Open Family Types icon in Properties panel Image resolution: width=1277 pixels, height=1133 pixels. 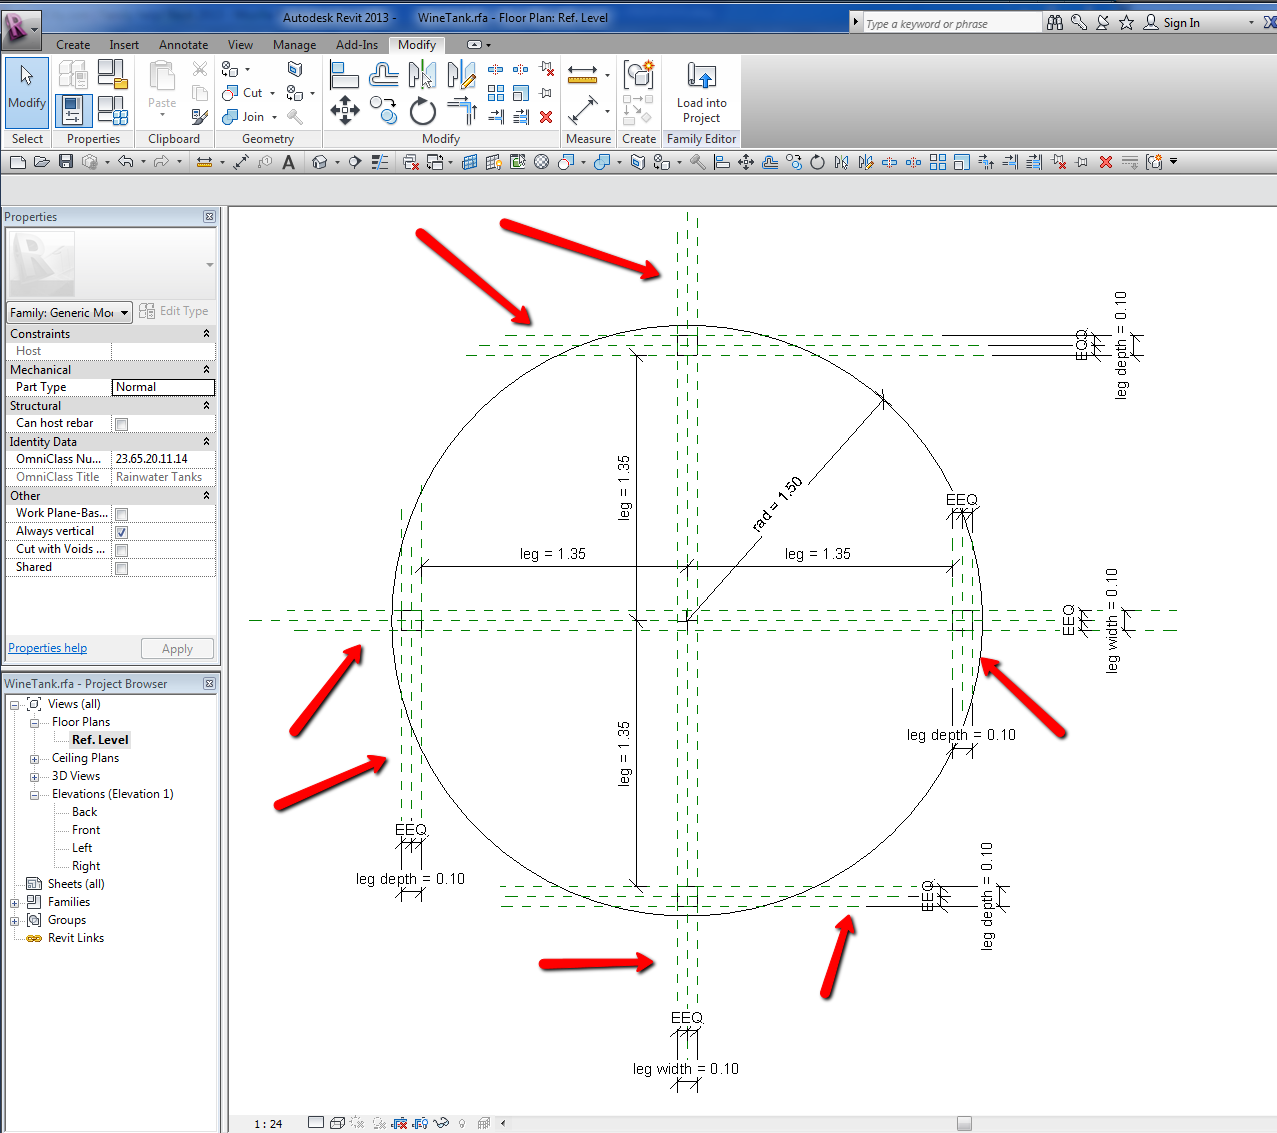[113, 110]
